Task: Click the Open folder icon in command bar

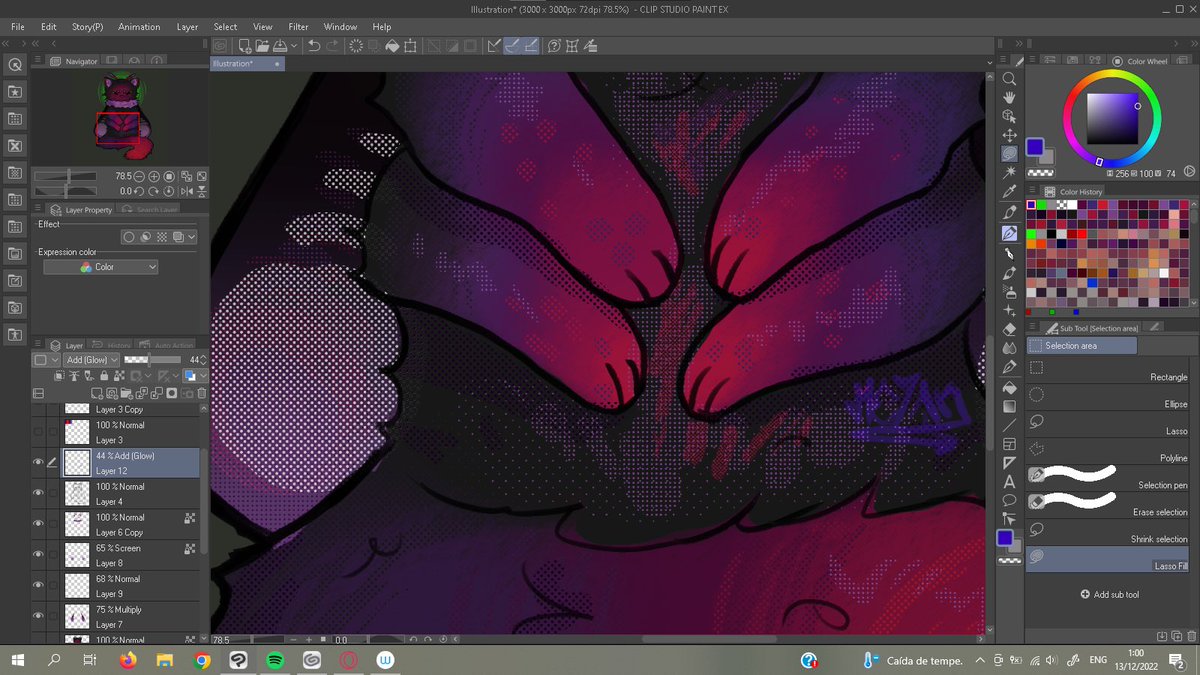Action: pos(262,45)
